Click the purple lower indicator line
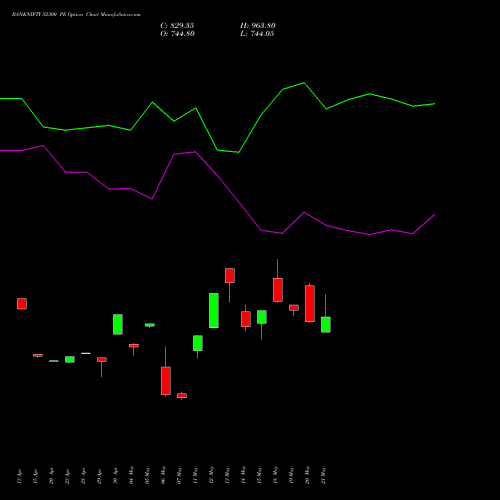The width and height of the screenshot is (500, 500). click(217, 176)
